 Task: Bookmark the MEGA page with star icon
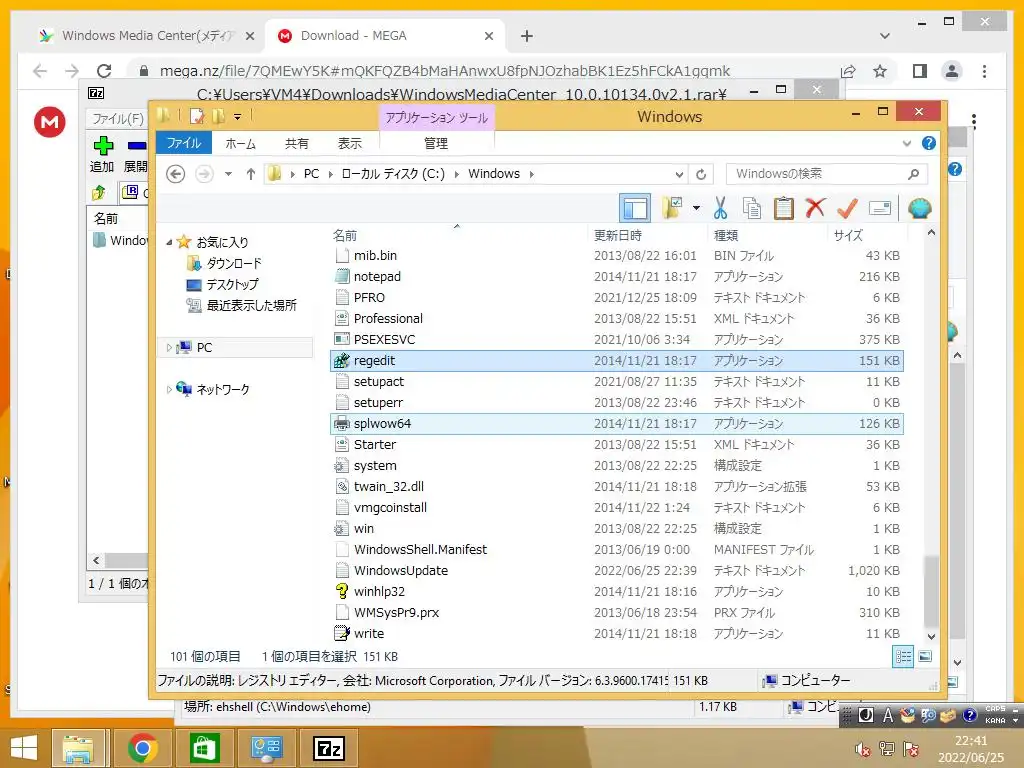(x=880, y=71)
